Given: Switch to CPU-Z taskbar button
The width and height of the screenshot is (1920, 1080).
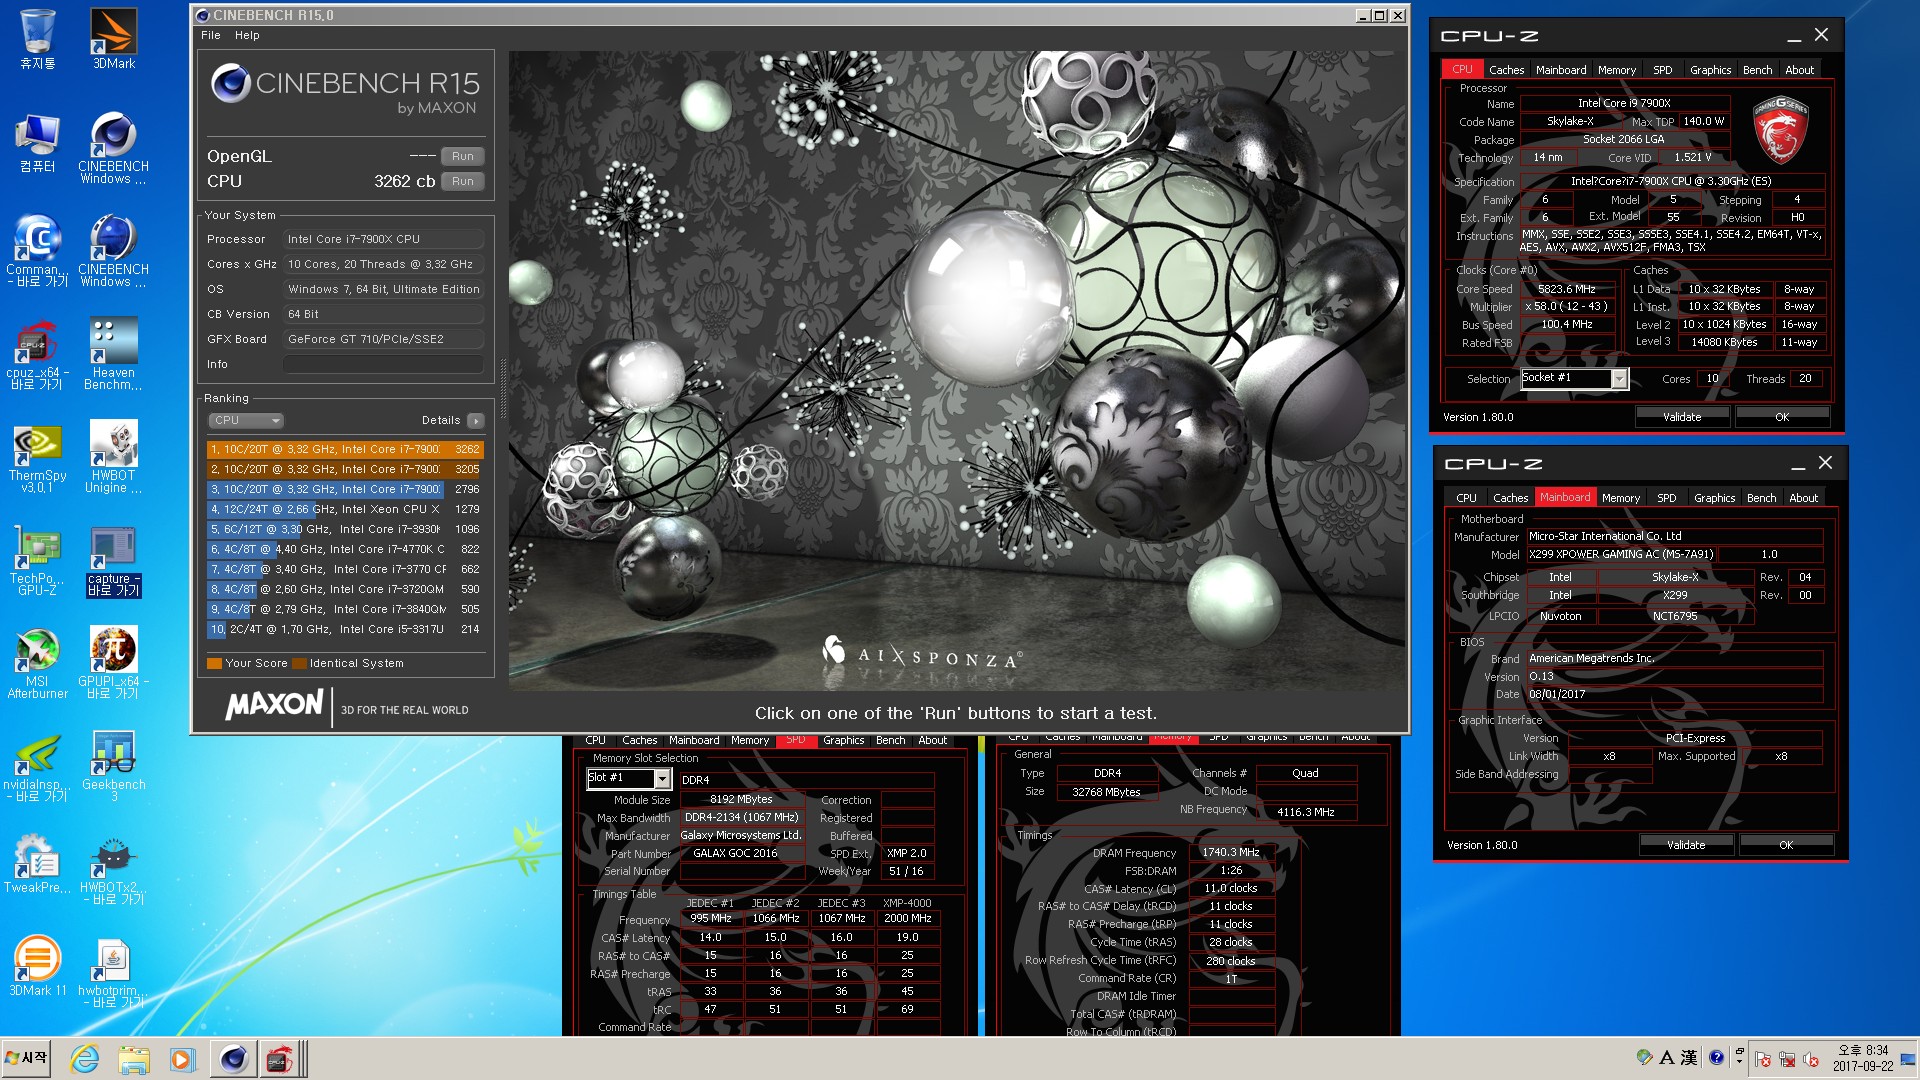Looking at the screenshot, I should (x=281, y=1058).
